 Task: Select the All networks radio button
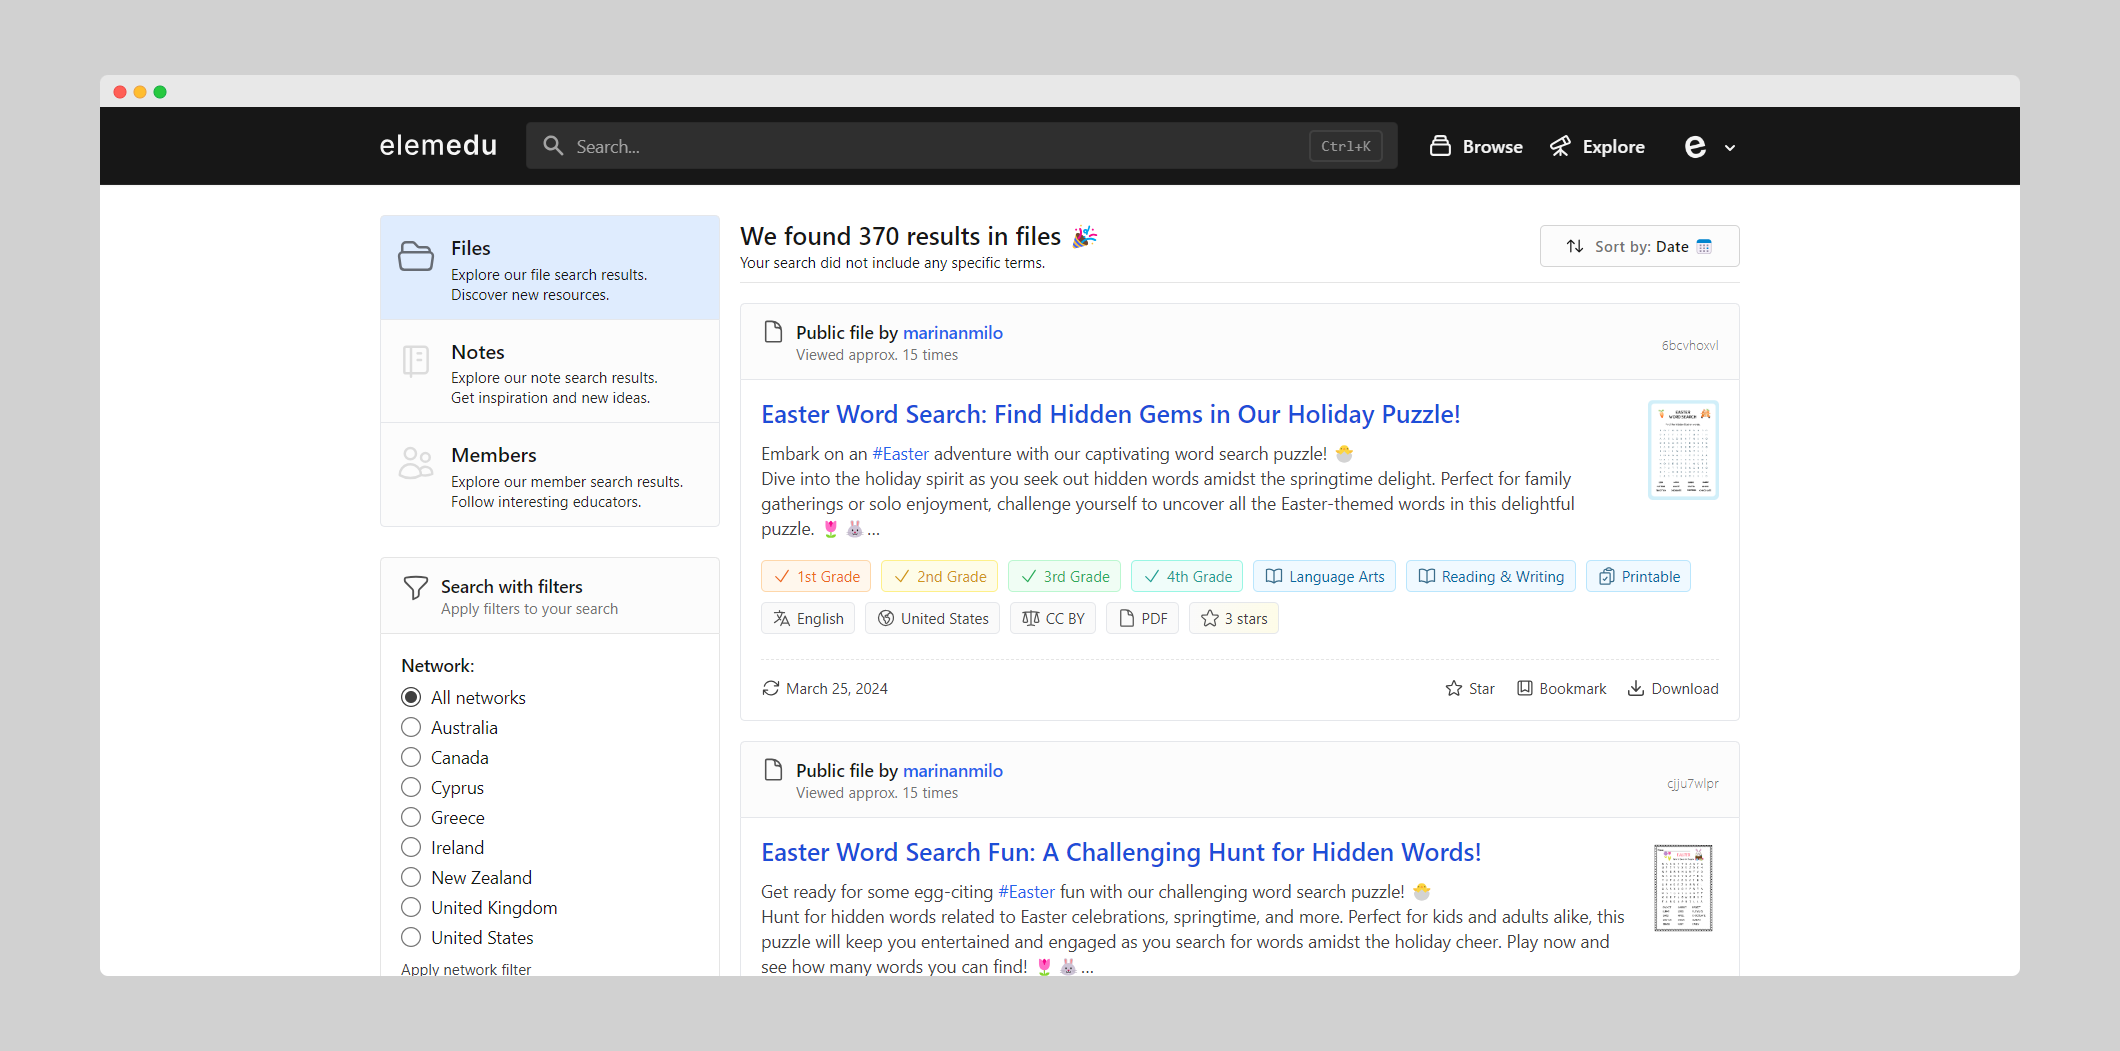411,697
